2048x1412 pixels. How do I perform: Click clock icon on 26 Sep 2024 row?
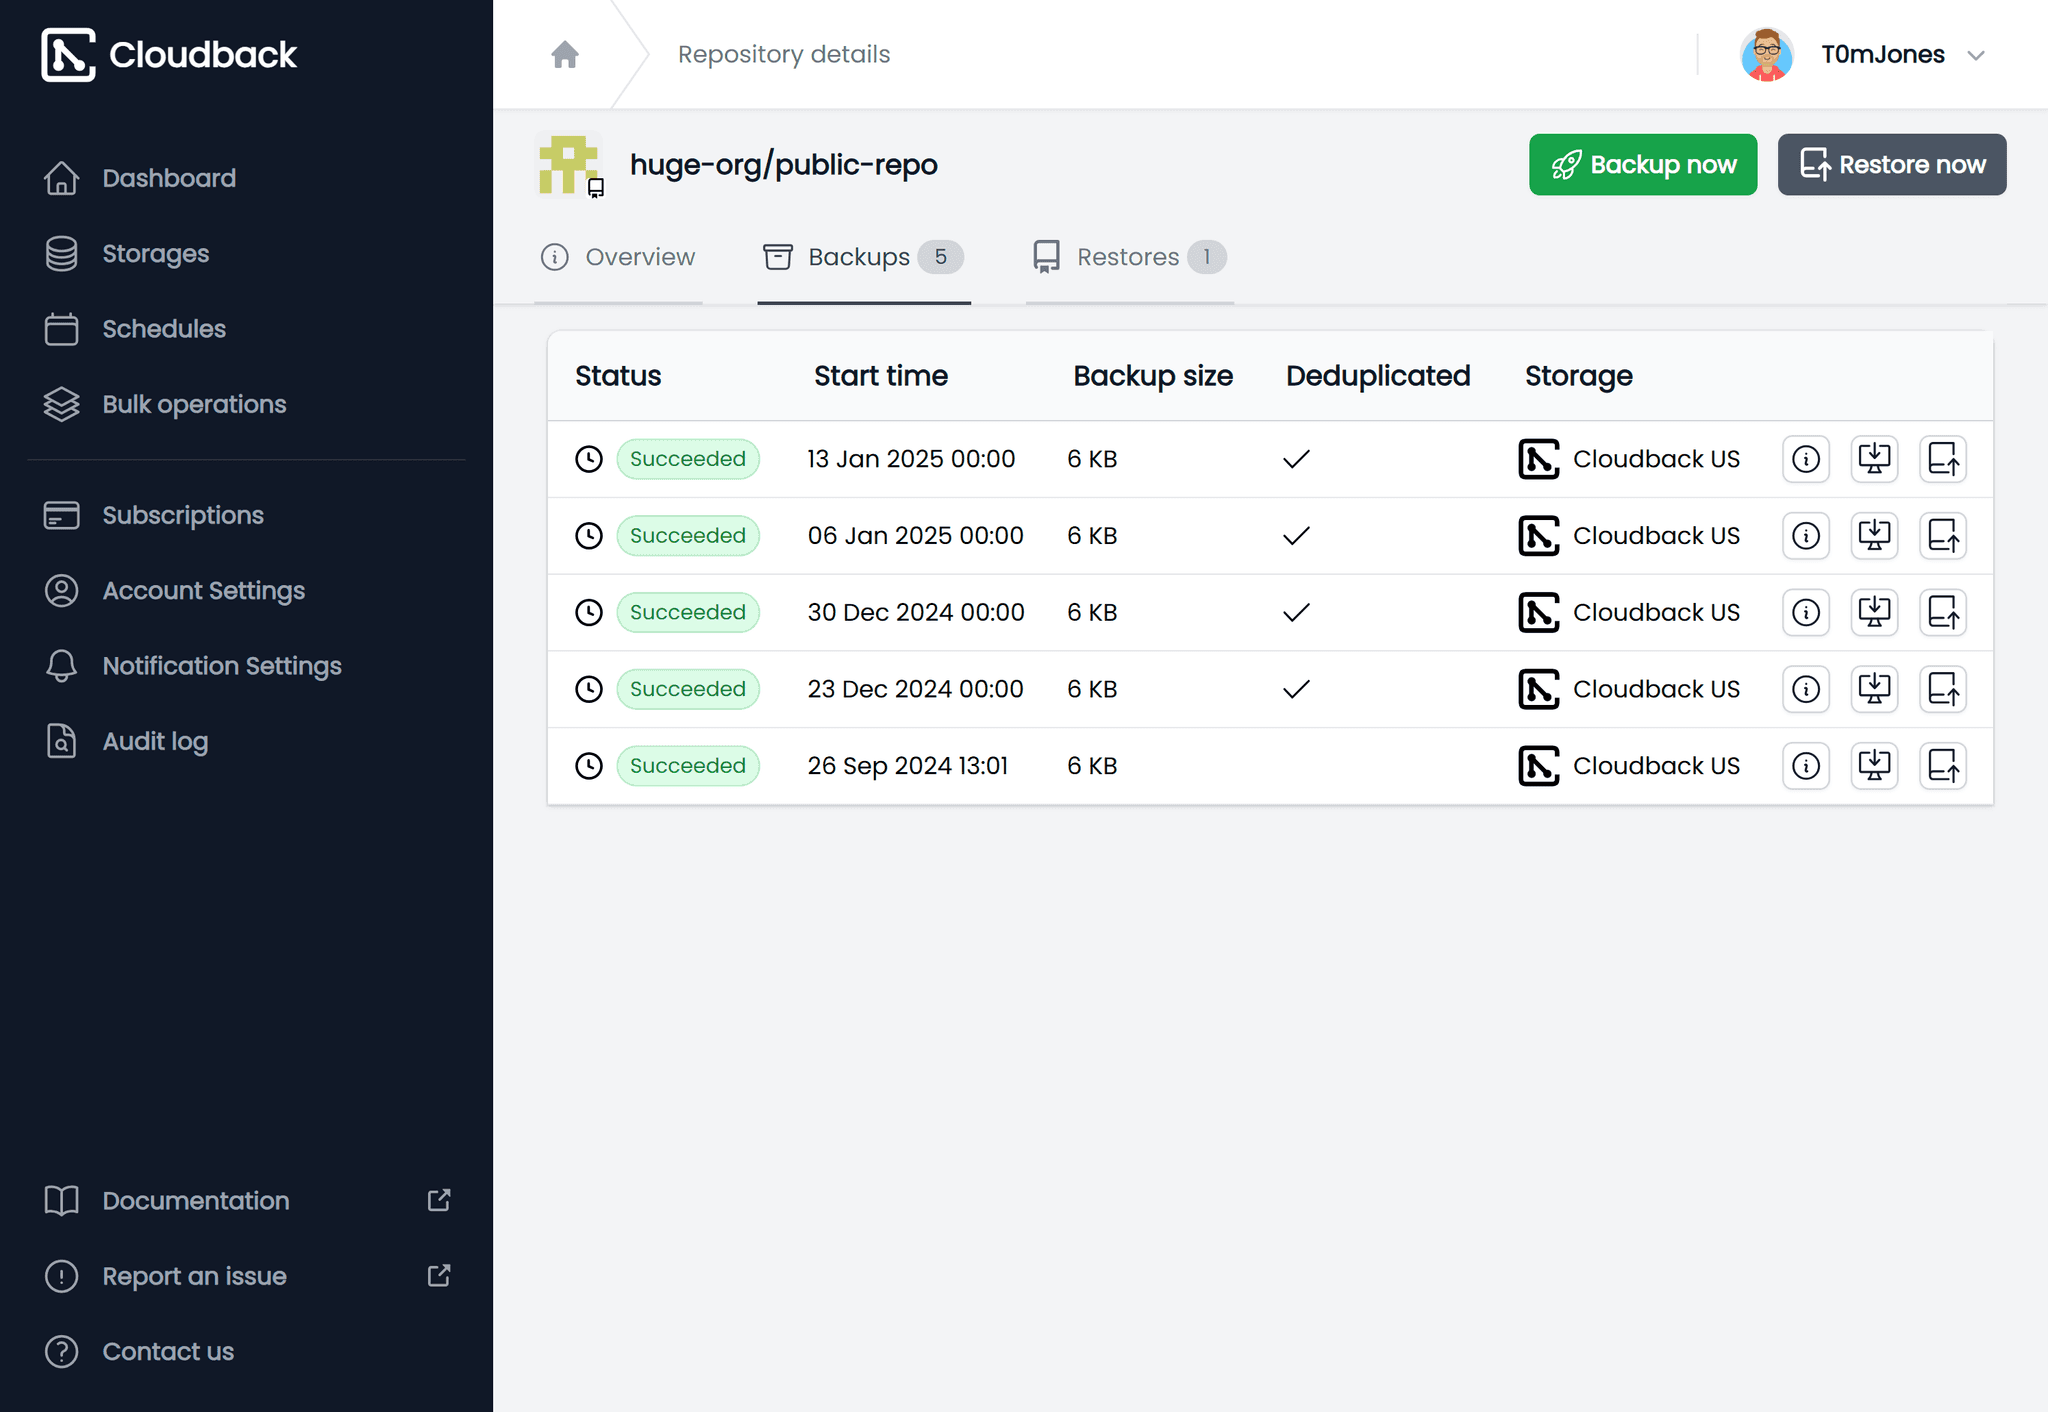(x=589, y=766)
